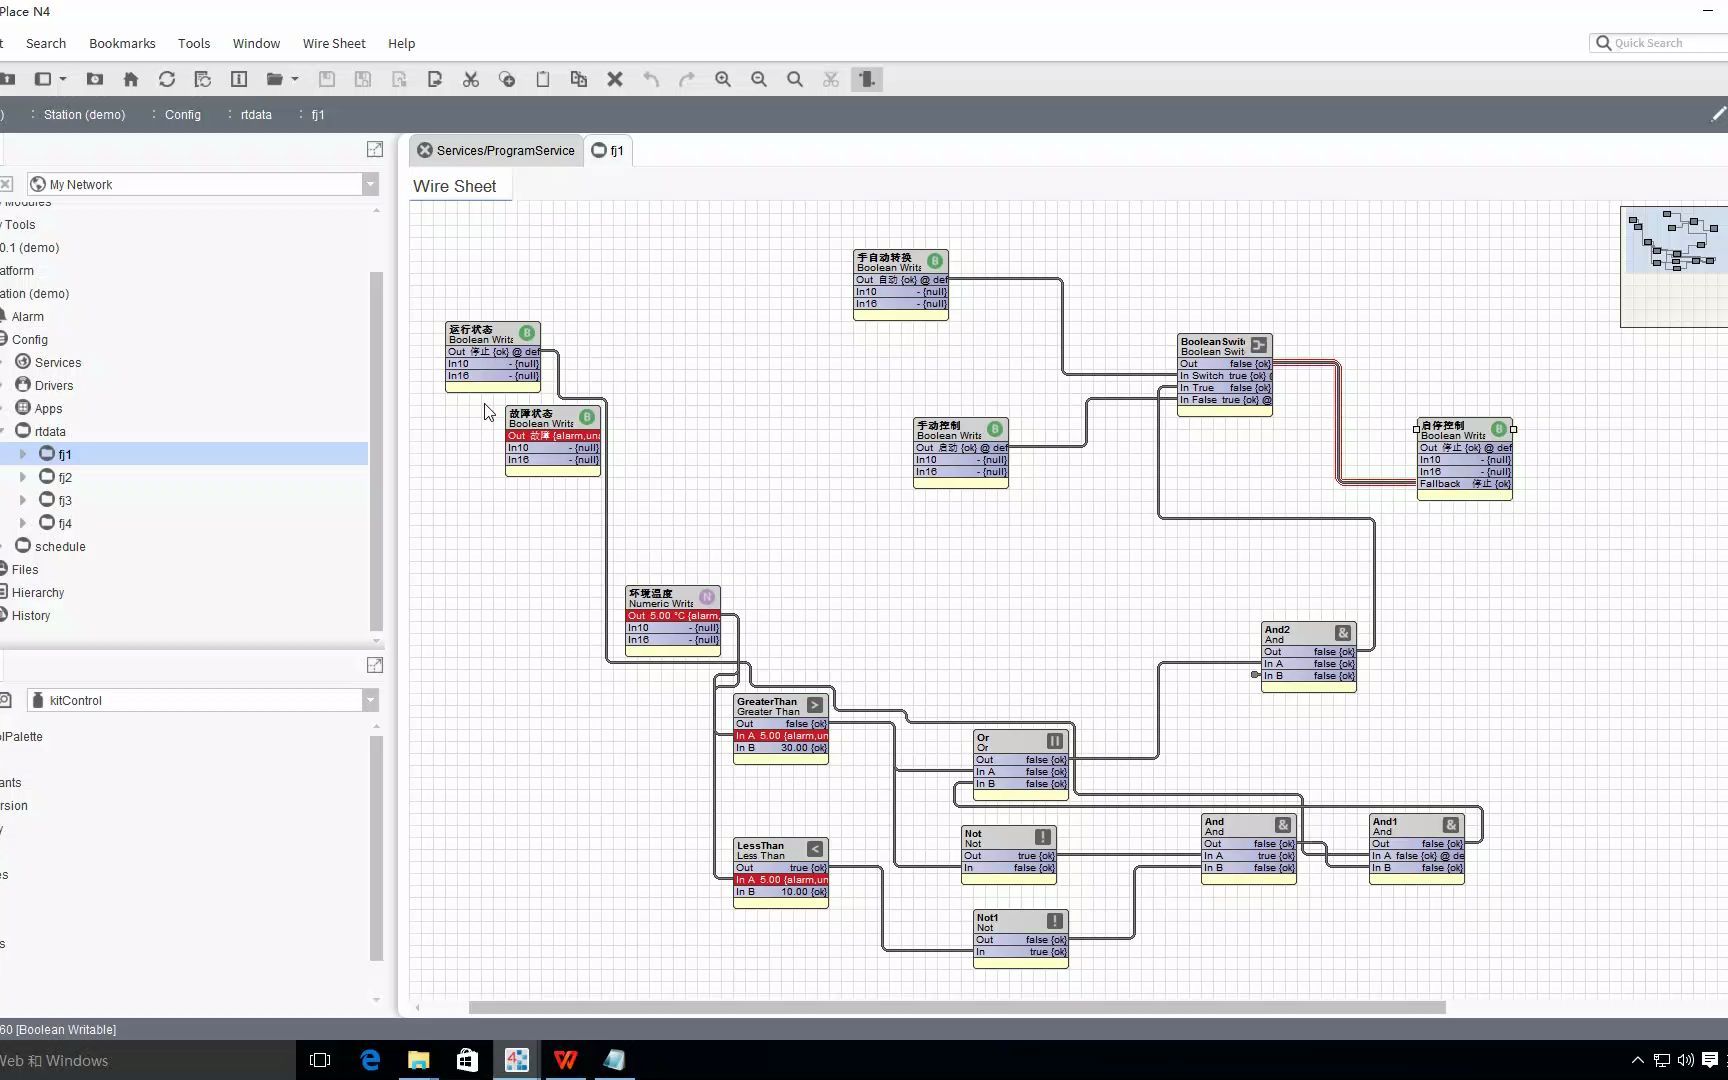The image size is (1728, 1080).
Task: Click the Quick Search field
Action: [1660, 43]
